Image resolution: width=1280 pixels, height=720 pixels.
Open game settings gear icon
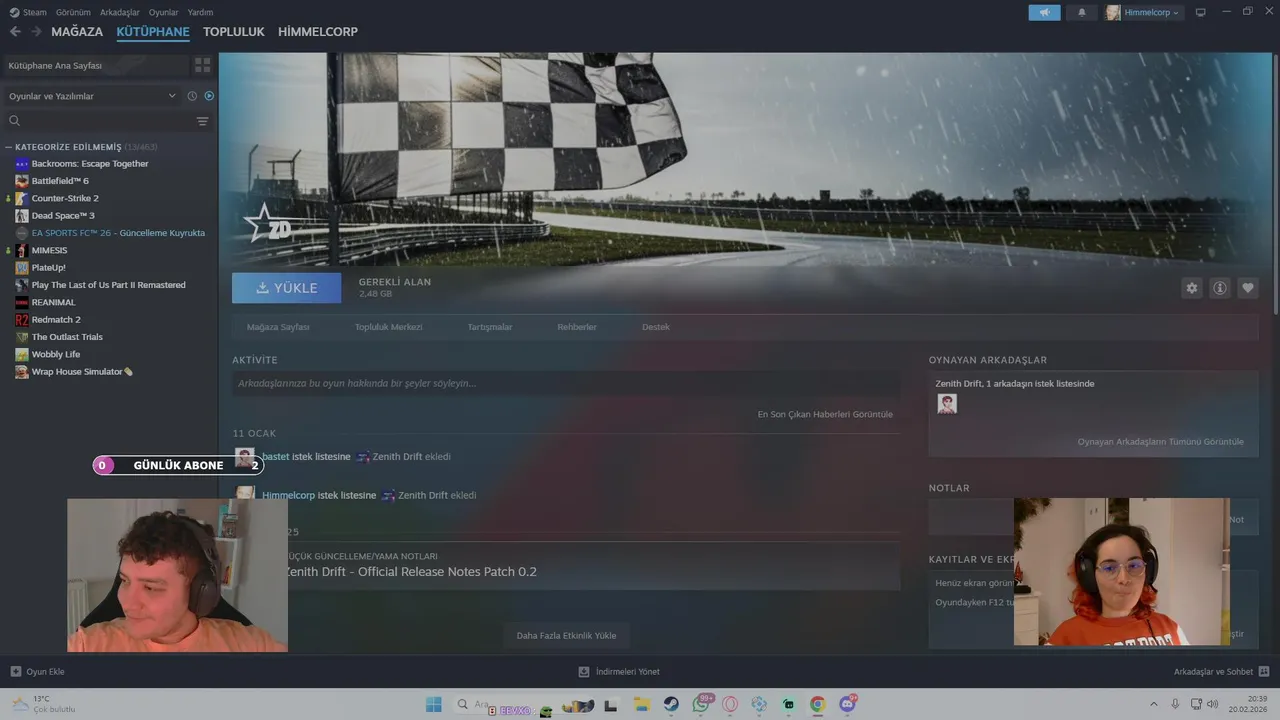[1191, 288]
